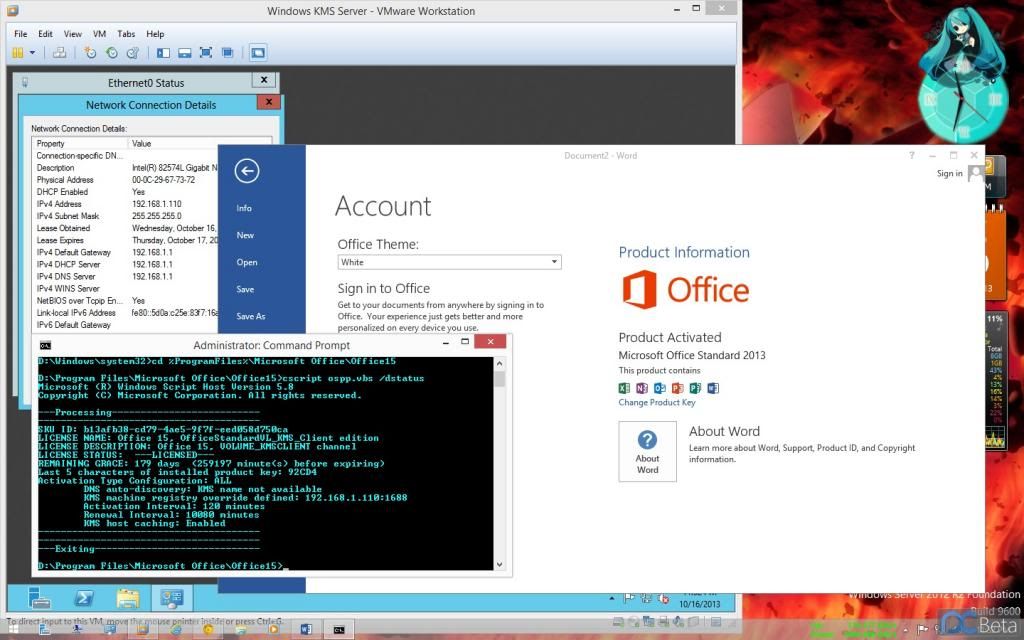
Task: Select the DHCP Enabled row in connection details
Action: click(x=127, y=192)
